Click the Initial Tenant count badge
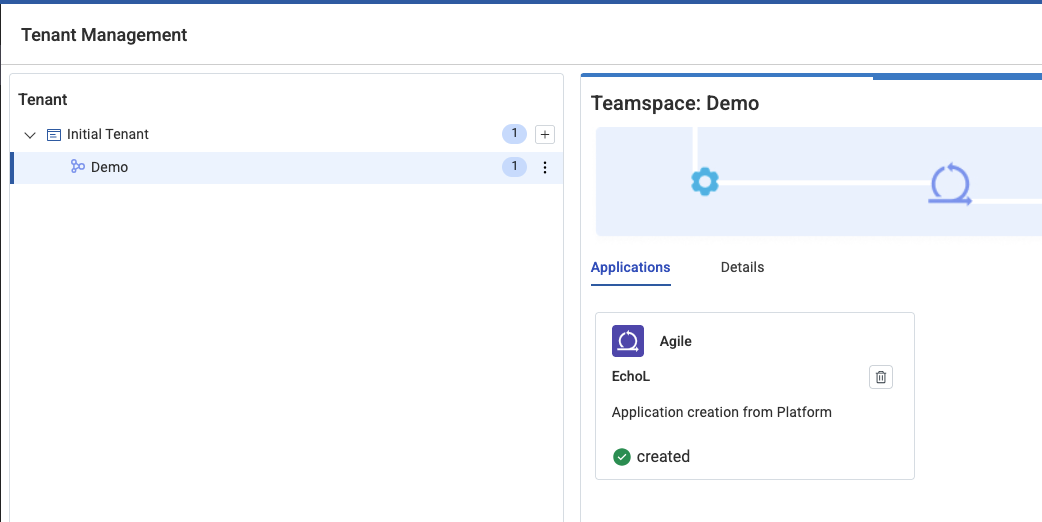Image resolution: width=1042 pixels, height=522 pixels. 514,134
